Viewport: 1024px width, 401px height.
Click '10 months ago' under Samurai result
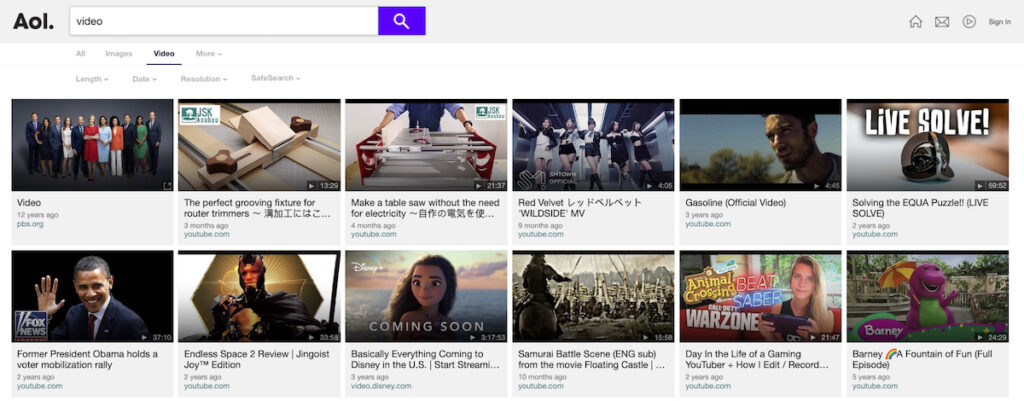[543, 377]
